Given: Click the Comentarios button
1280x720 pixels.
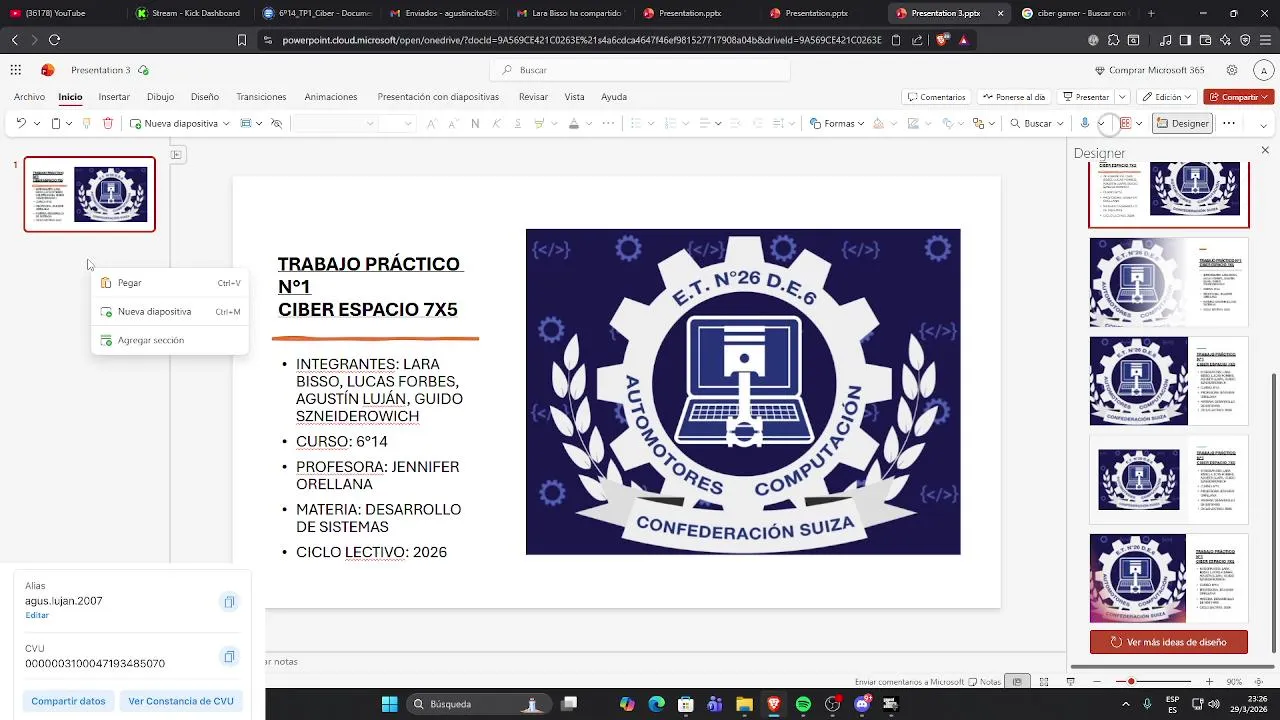Looking at the screenshot, I should [x=934, y=97].
